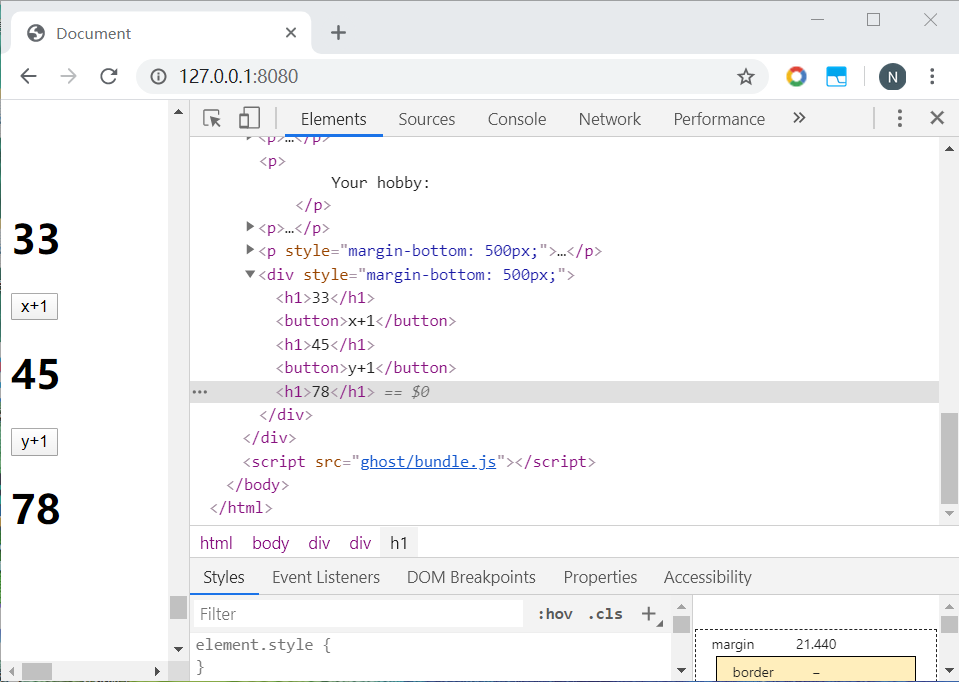
Task: Click the 78 heading on page
Action: [35, 510]
